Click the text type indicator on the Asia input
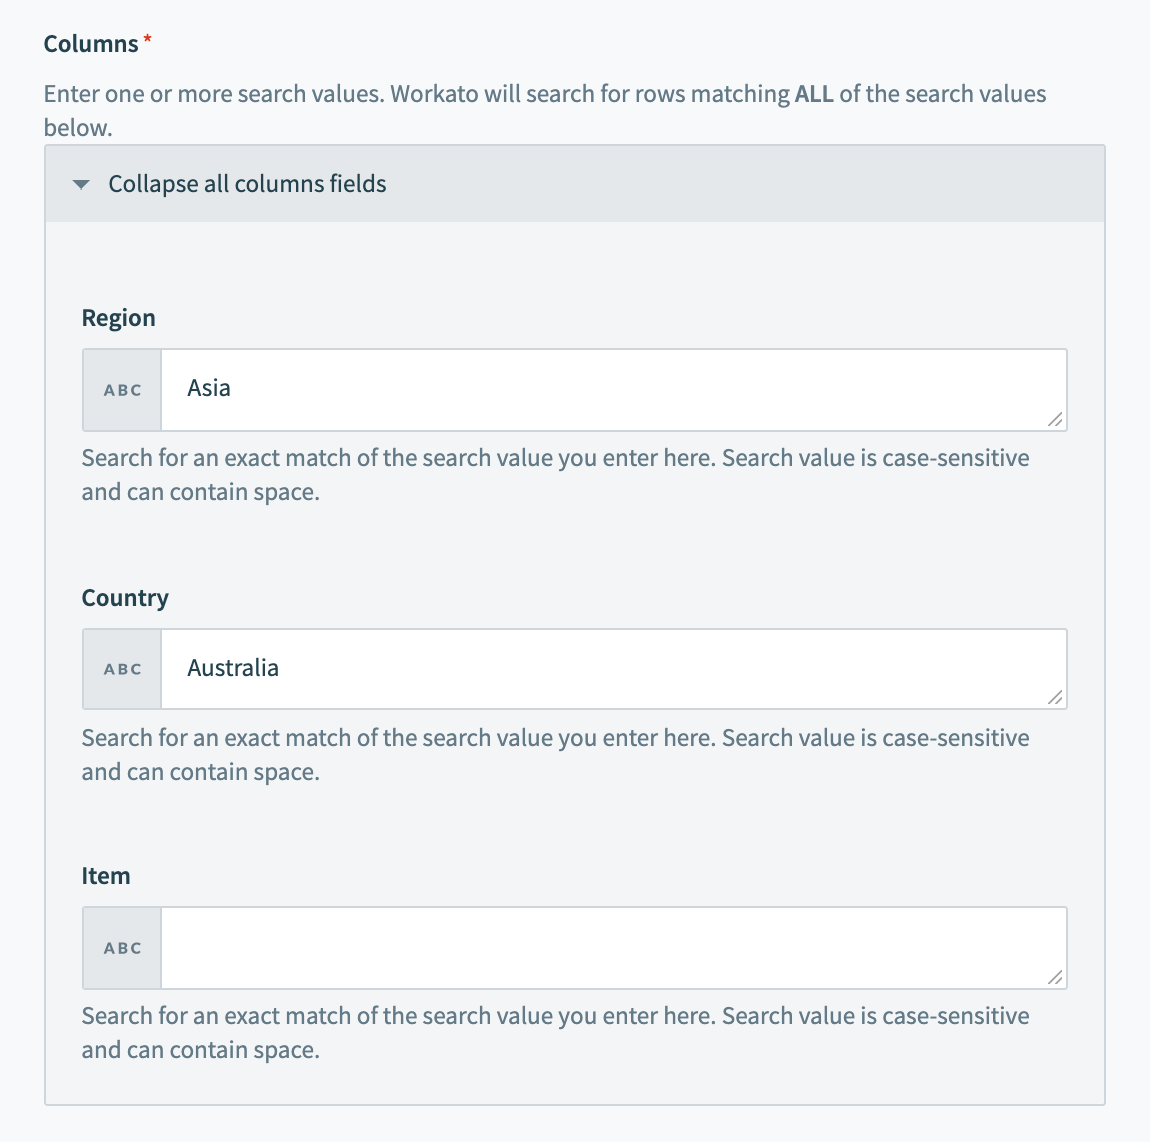Viewport: 1150px width, 1142px height. (121, 390)
